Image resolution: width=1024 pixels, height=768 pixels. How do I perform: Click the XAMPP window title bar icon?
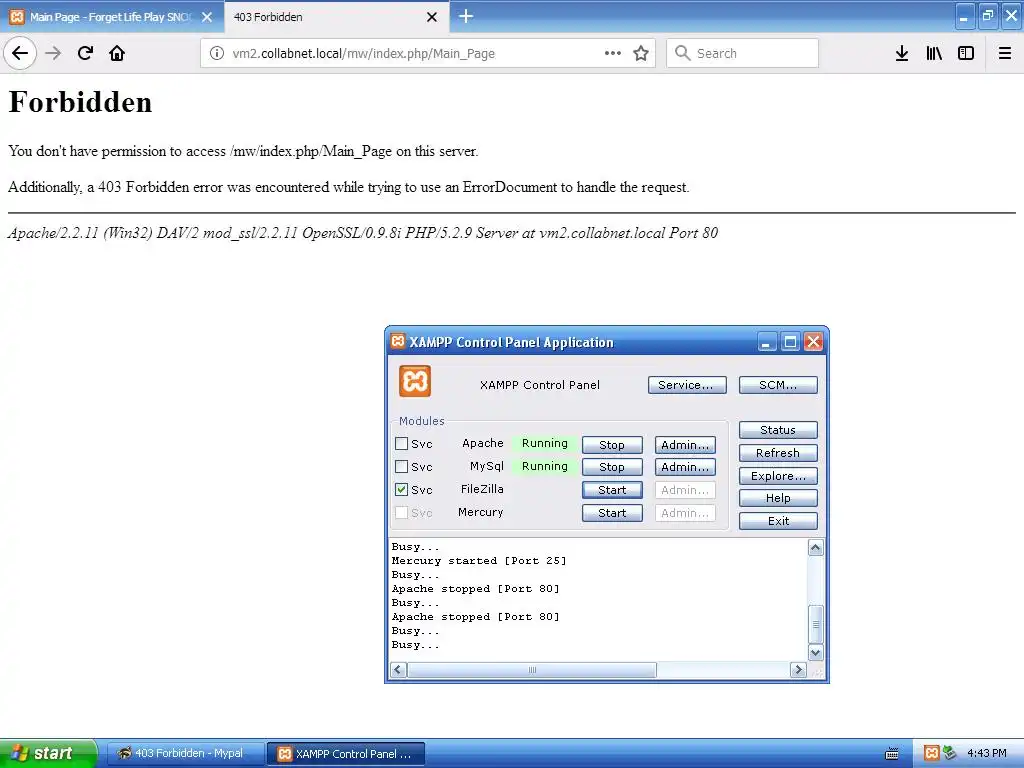(398, 341)
